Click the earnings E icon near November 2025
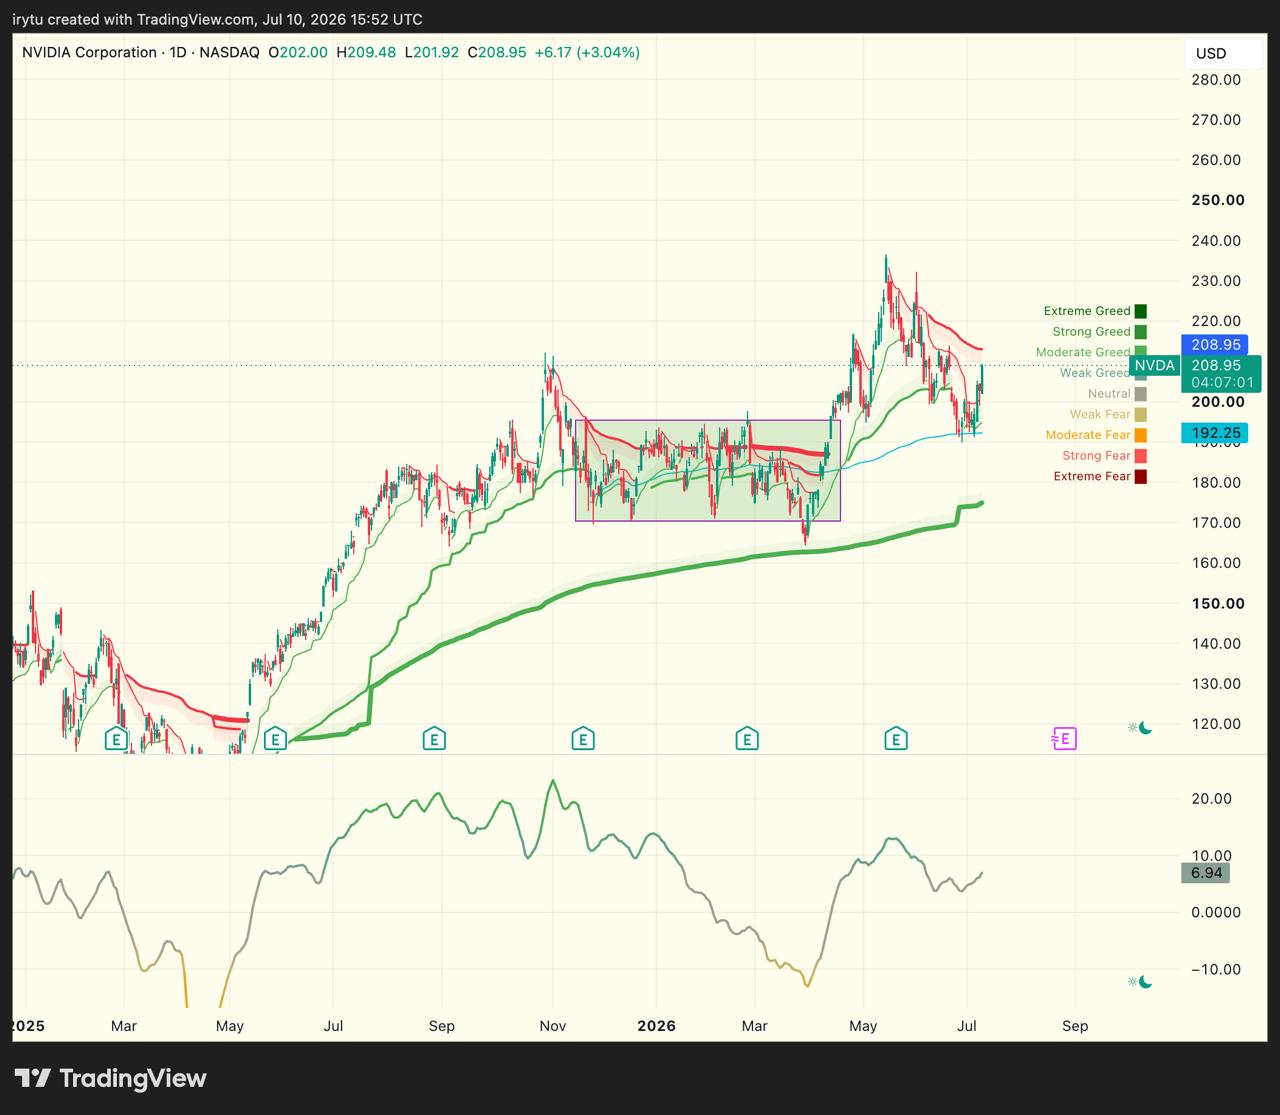The image size is (1280, 1115). click(x=583, y=739)
